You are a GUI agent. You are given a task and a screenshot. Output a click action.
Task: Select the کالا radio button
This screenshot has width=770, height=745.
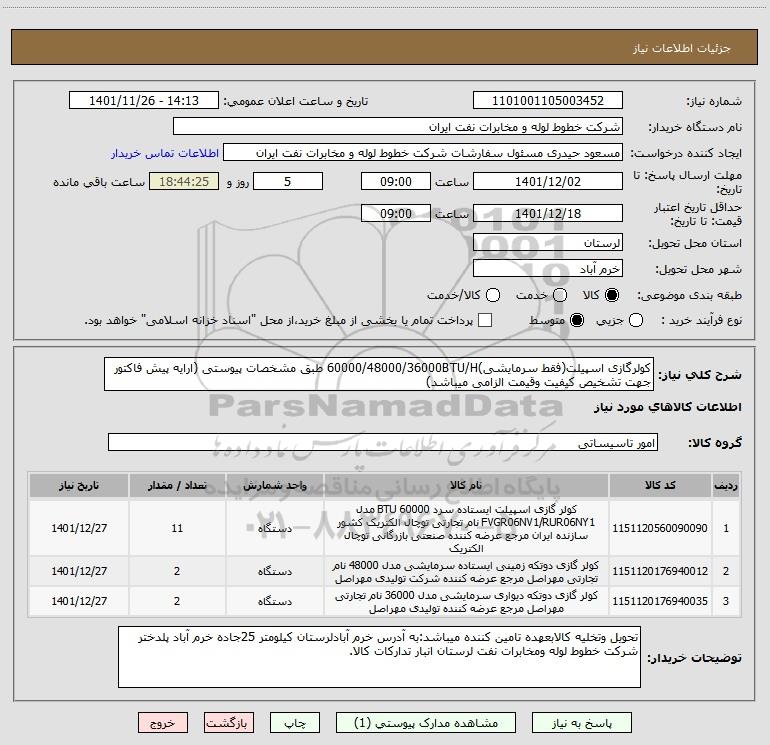click(x=612, y=295)
